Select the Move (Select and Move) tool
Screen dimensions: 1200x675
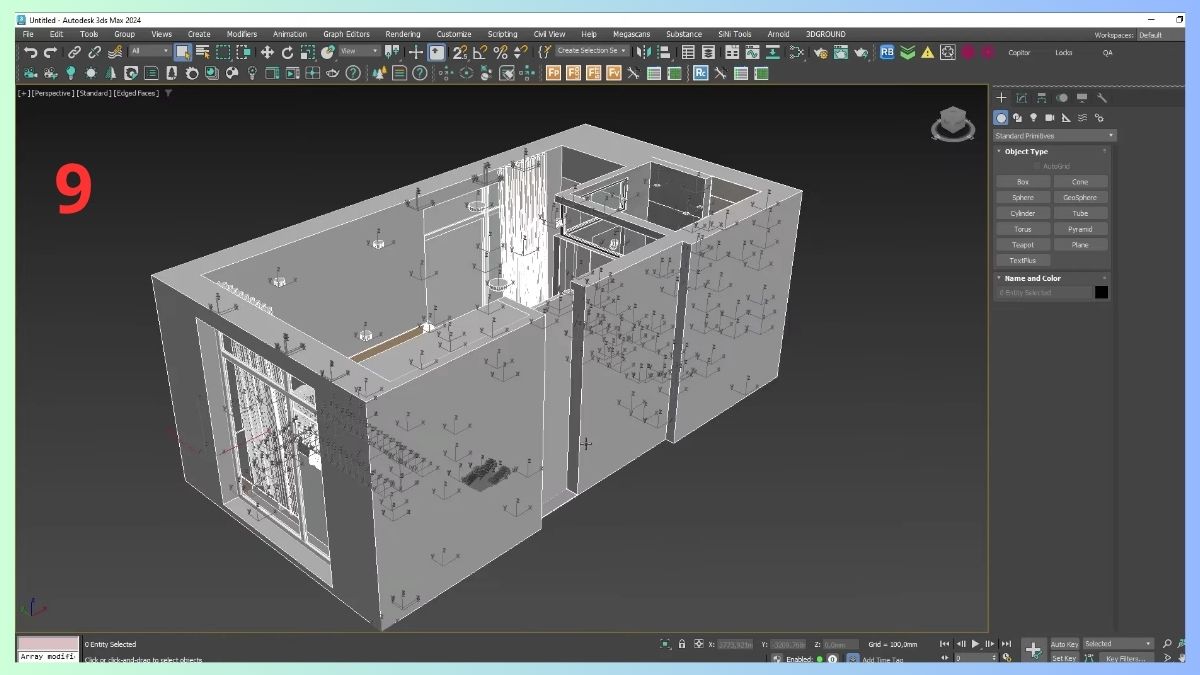pyautogui.click(x=269, y=52)
